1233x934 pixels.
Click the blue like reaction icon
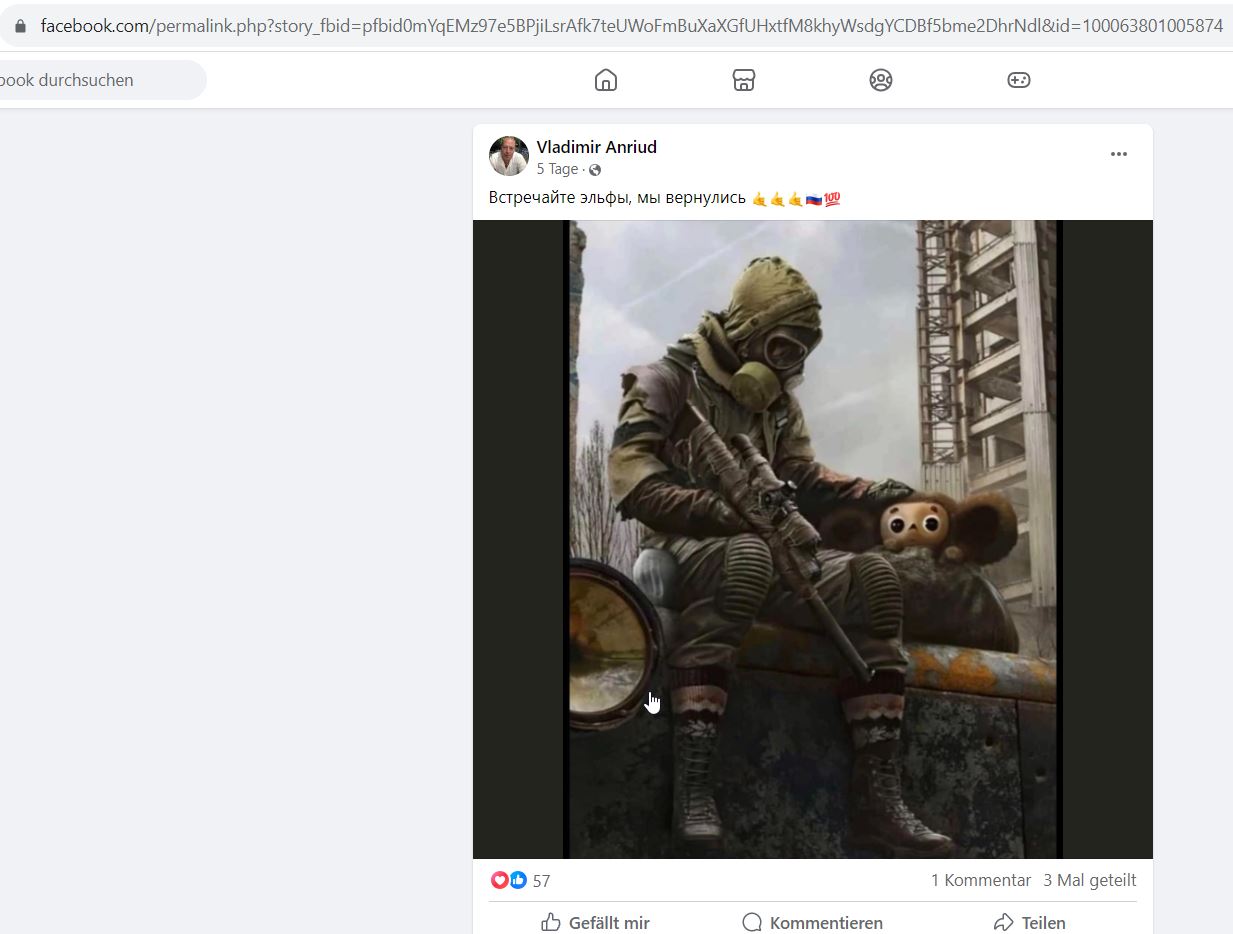(x=518, y=880)
